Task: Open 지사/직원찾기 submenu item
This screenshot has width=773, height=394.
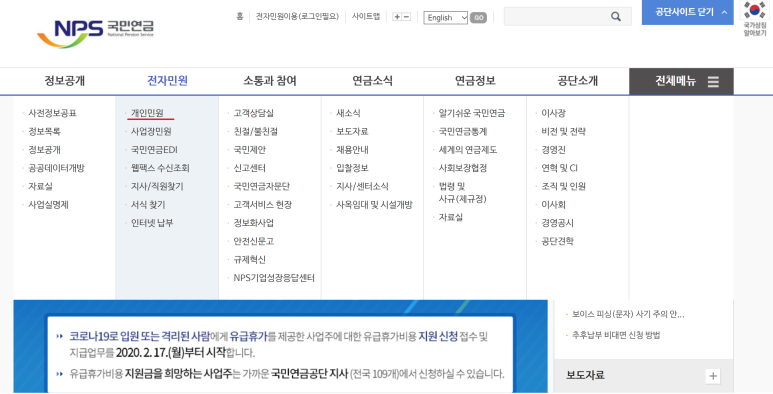Action: click(157, 186)
